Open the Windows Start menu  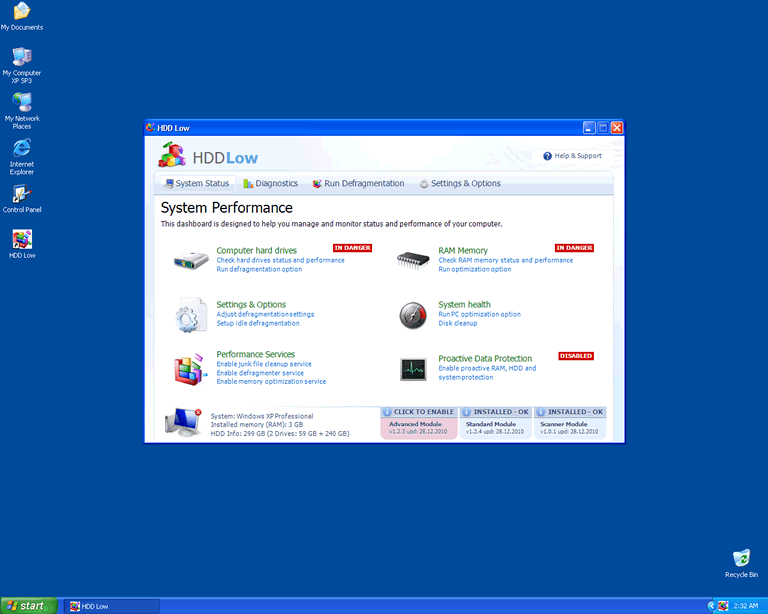(27, 606)
